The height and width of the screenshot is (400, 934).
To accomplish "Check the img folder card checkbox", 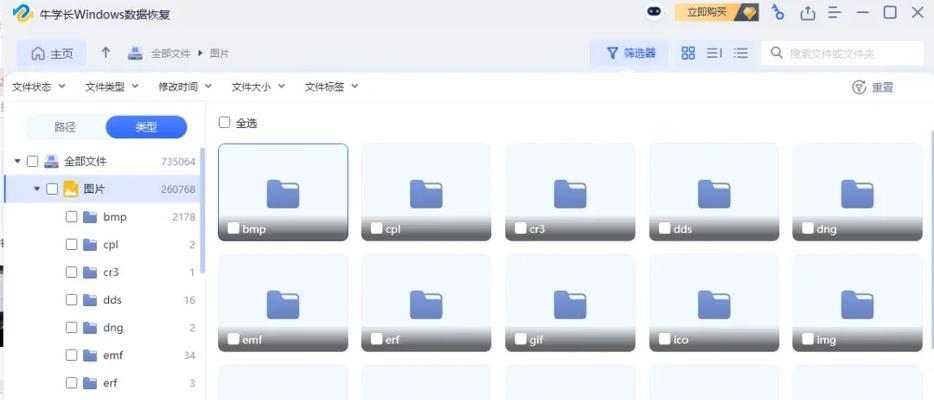I will [808, 339].
